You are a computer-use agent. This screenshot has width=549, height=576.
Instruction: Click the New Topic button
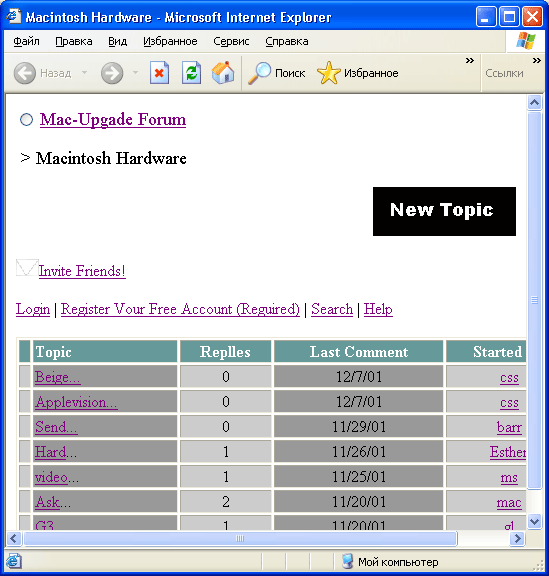tap(444, 212)
